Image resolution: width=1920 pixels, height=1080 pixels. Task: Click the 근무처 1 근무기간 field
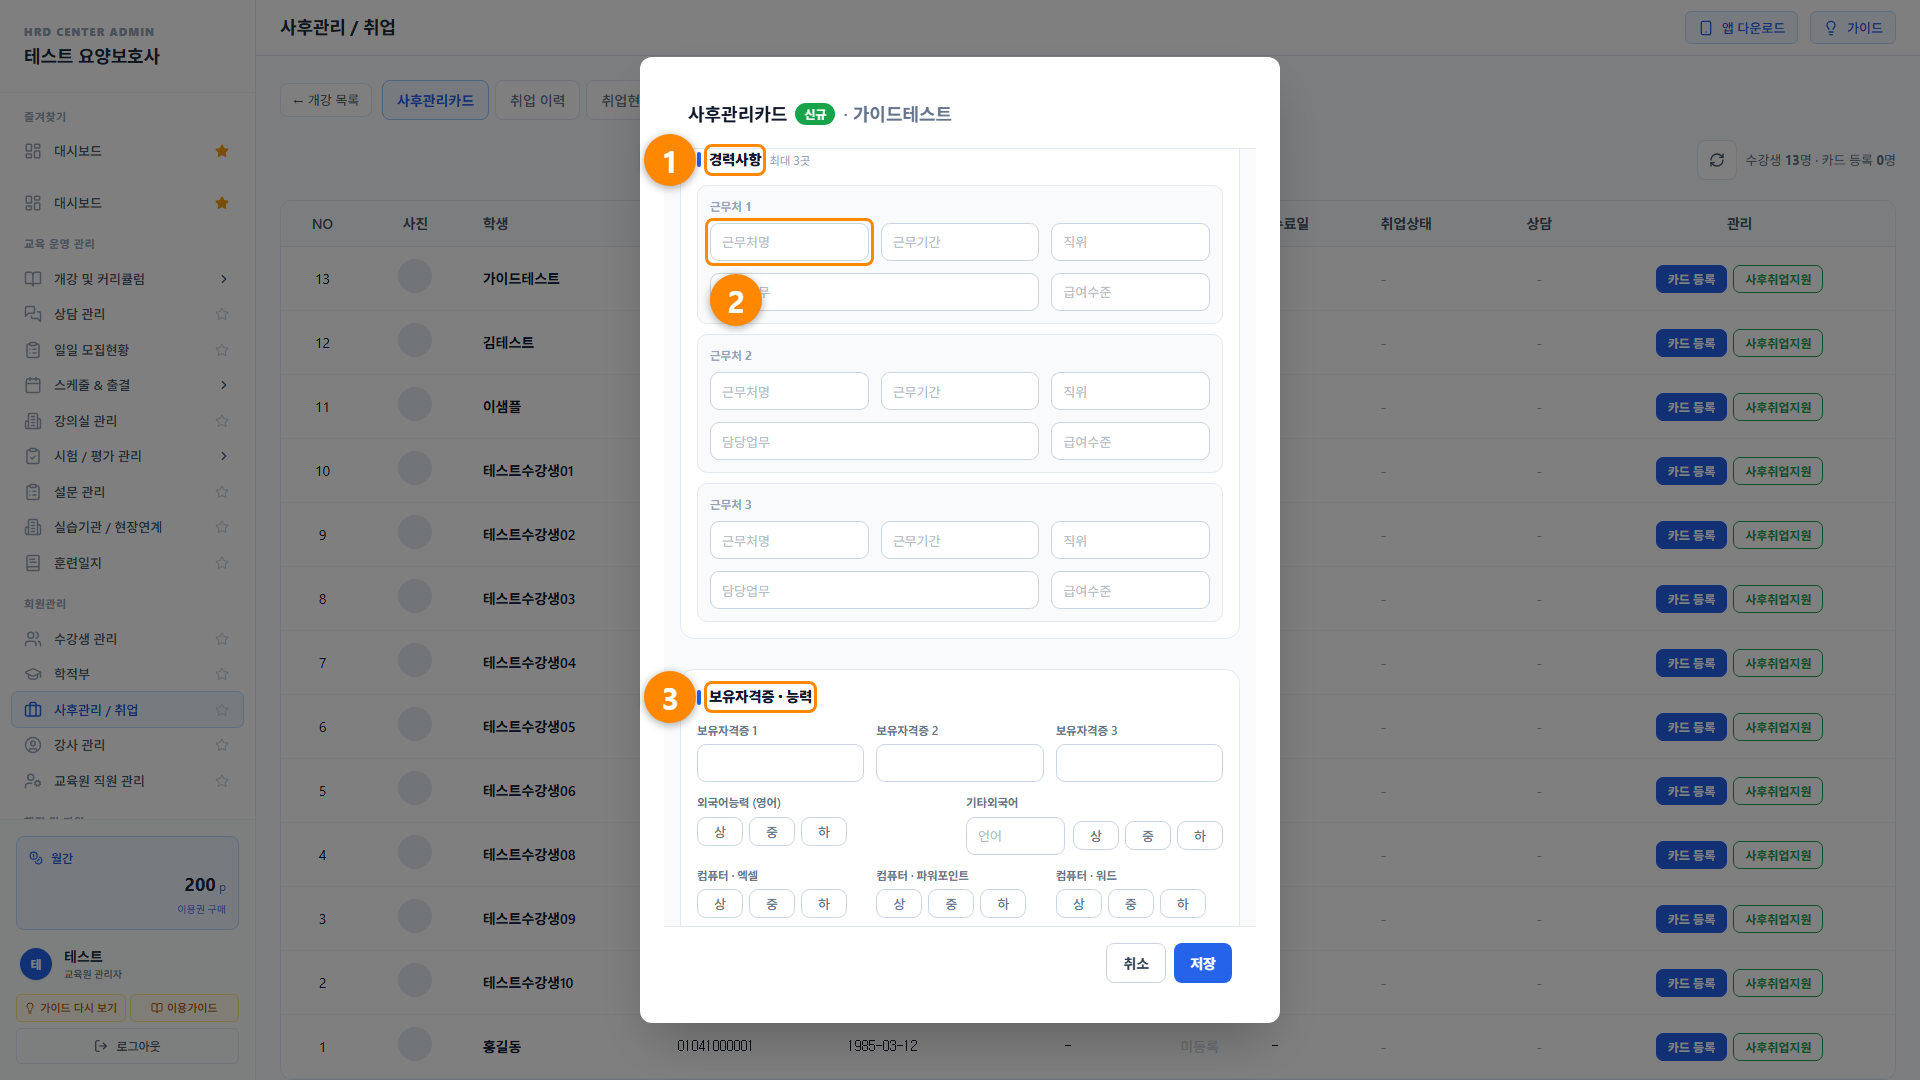coord(960,242)
